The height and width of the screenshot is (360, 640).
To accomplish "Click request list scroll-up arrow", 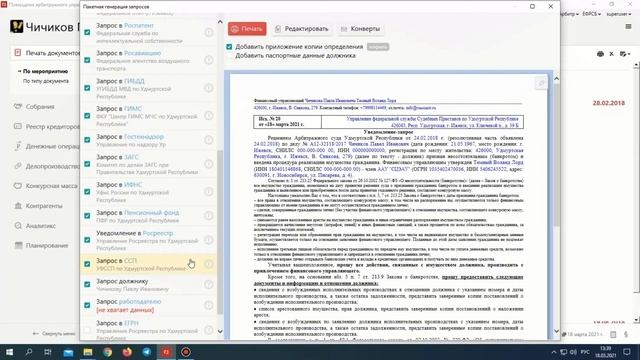I will pos(220,22).
